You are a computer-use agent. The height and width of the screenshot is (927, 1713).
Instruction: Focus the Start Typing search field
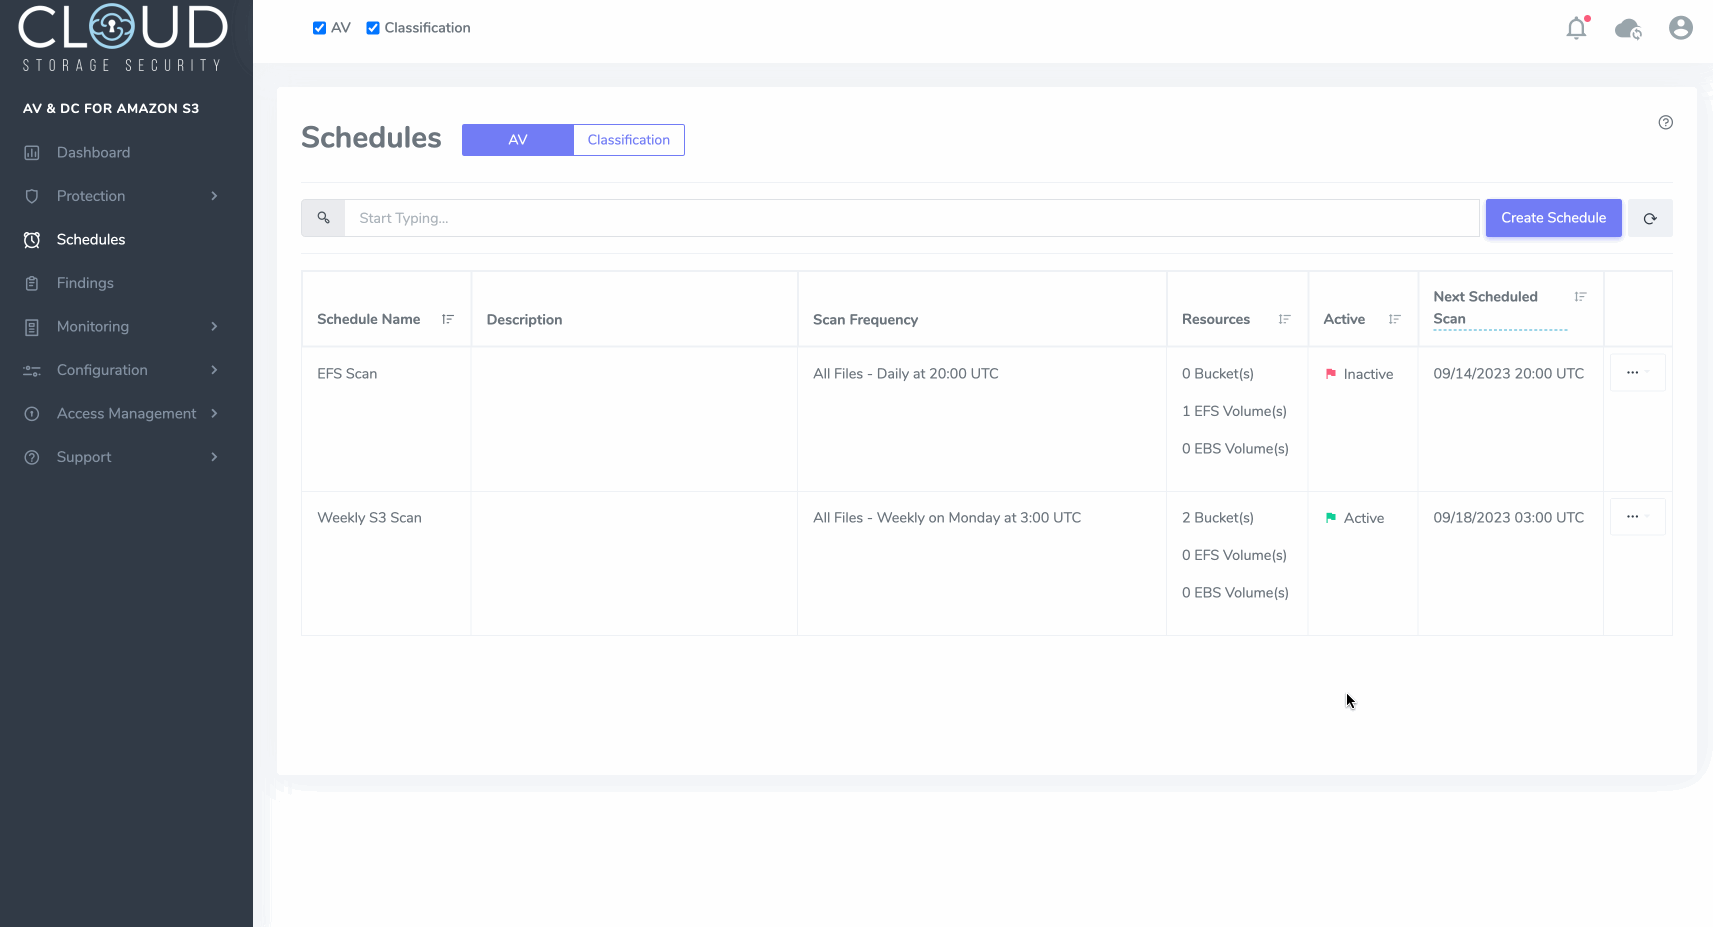910,218
